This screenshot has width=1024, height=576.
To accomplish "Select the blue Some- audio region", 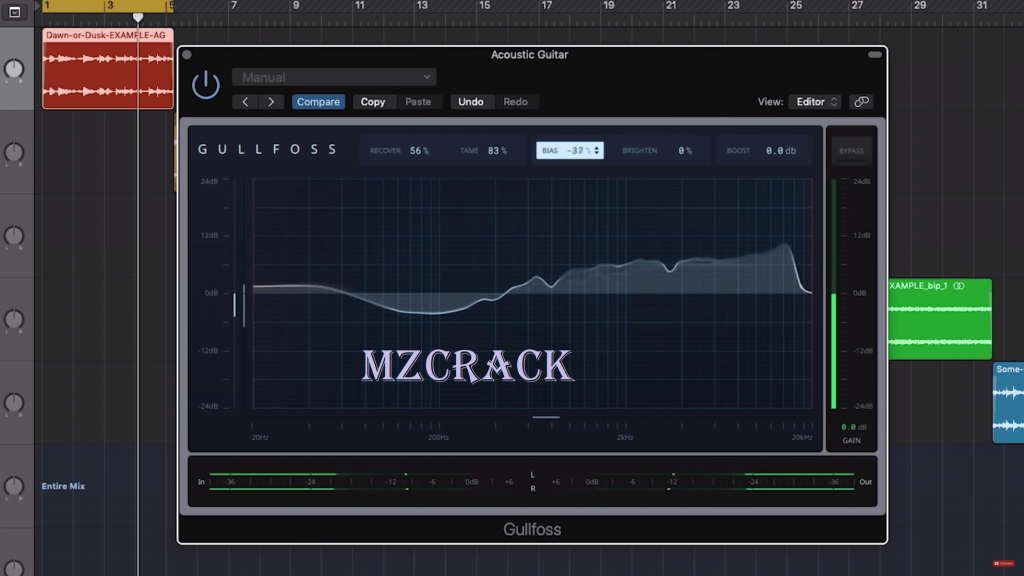I will (x=1008, y=403).
